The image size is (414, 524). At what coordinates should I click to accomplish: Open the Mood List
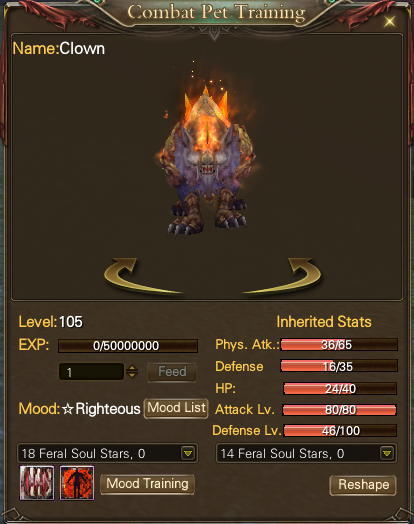pyautogui.click(x=176, y=408)
